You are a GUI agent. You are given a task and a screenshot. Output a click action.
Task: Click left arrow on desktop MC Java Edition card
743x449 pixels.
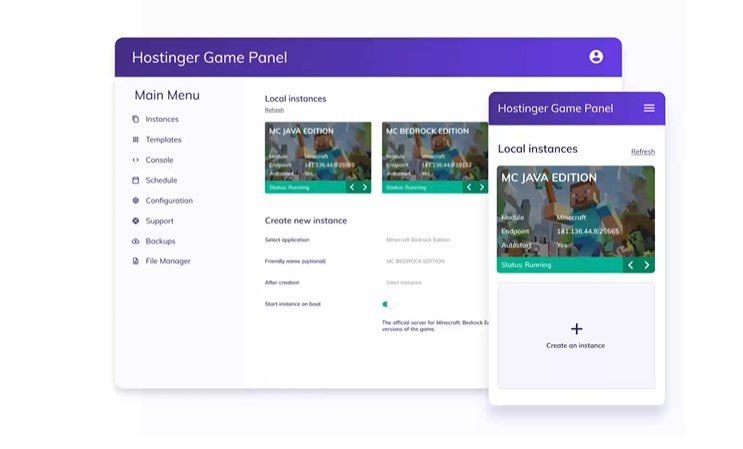[x=352, y=187]
